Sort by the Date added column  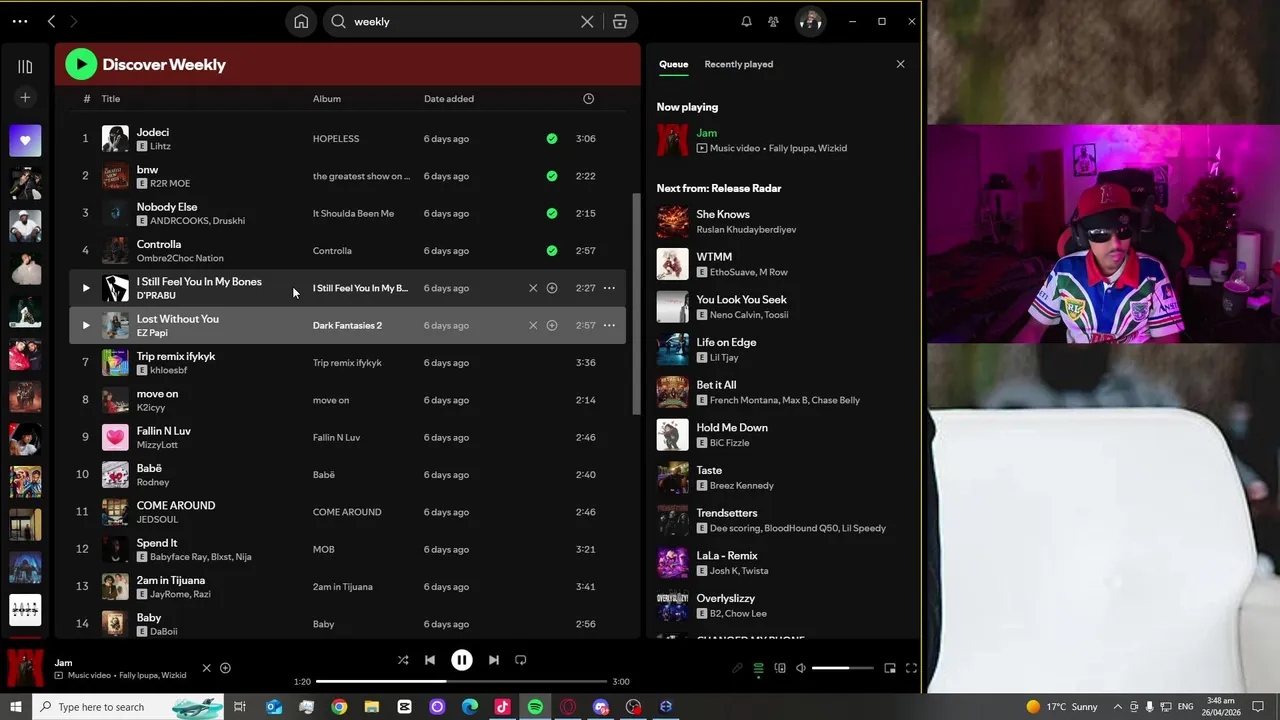(x=449, y=99)
